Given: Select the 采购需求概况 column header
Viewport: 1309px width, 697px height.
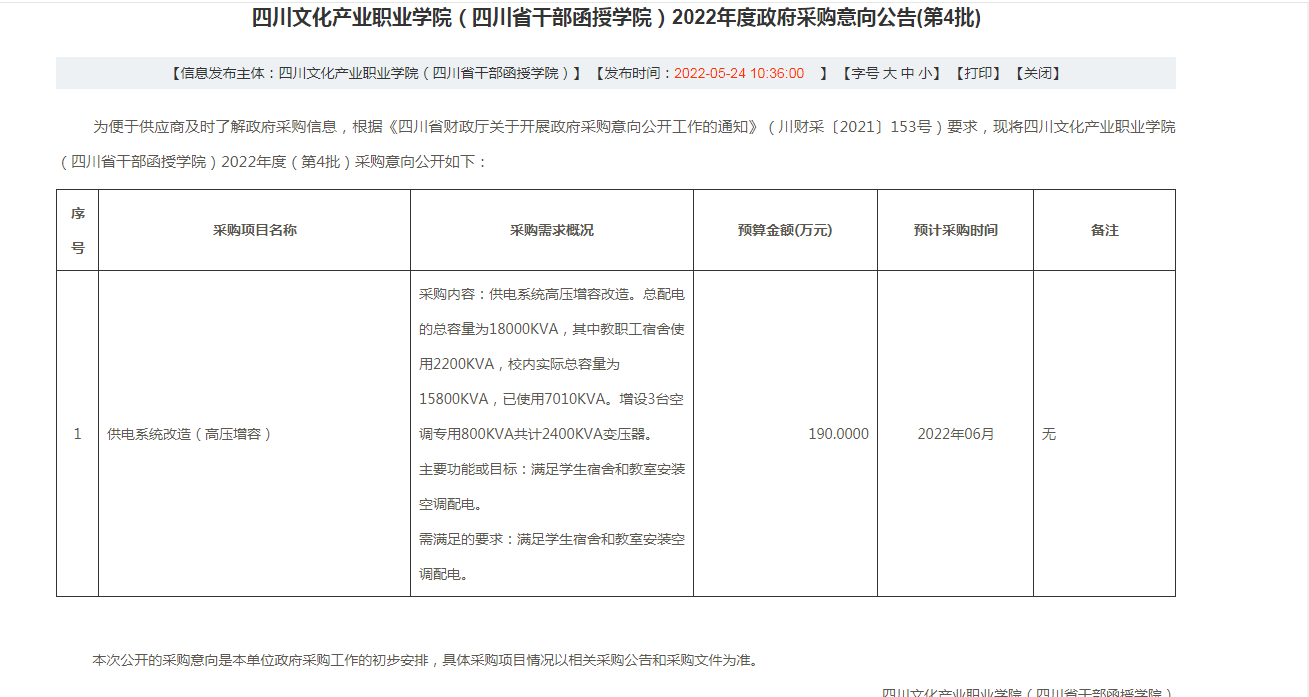Looking at the screenshot, I should [552, 230].
